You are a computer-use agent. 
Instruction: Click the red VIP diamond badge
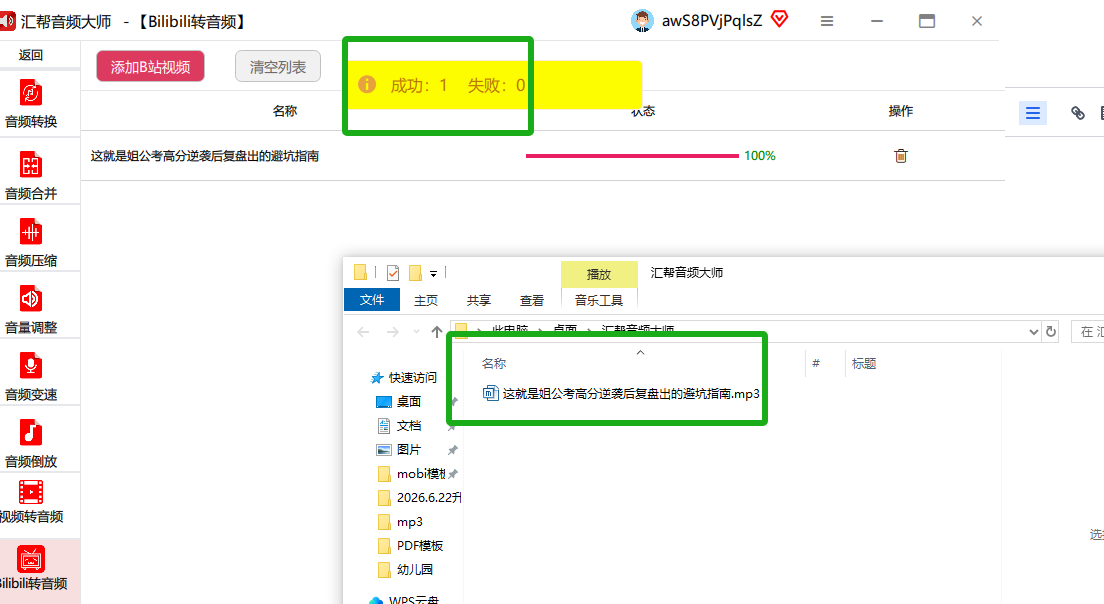click(779, 19)
